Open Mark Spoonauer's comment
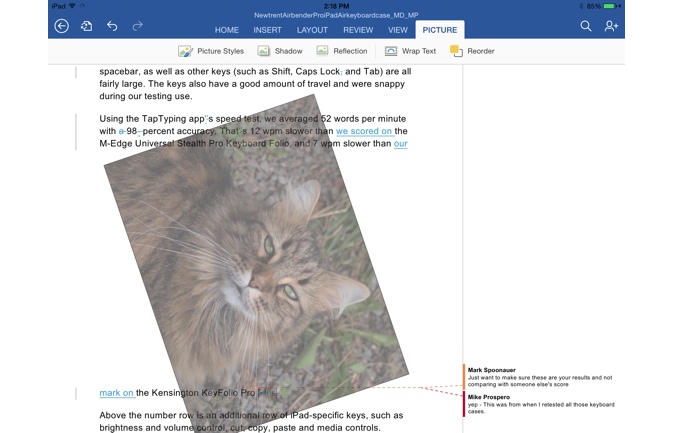Screen dimensions: 673x433 [540, 377]
